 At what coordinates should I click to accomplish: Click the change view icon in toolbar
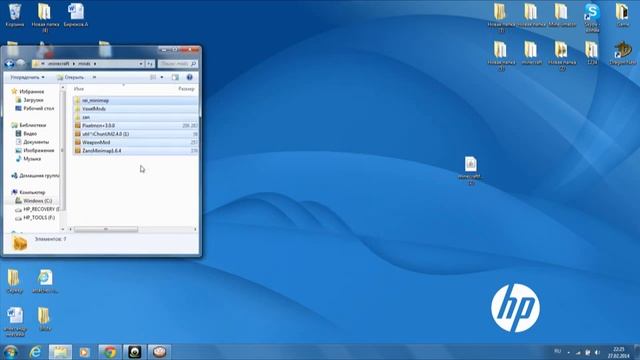(x=153, y=77)
